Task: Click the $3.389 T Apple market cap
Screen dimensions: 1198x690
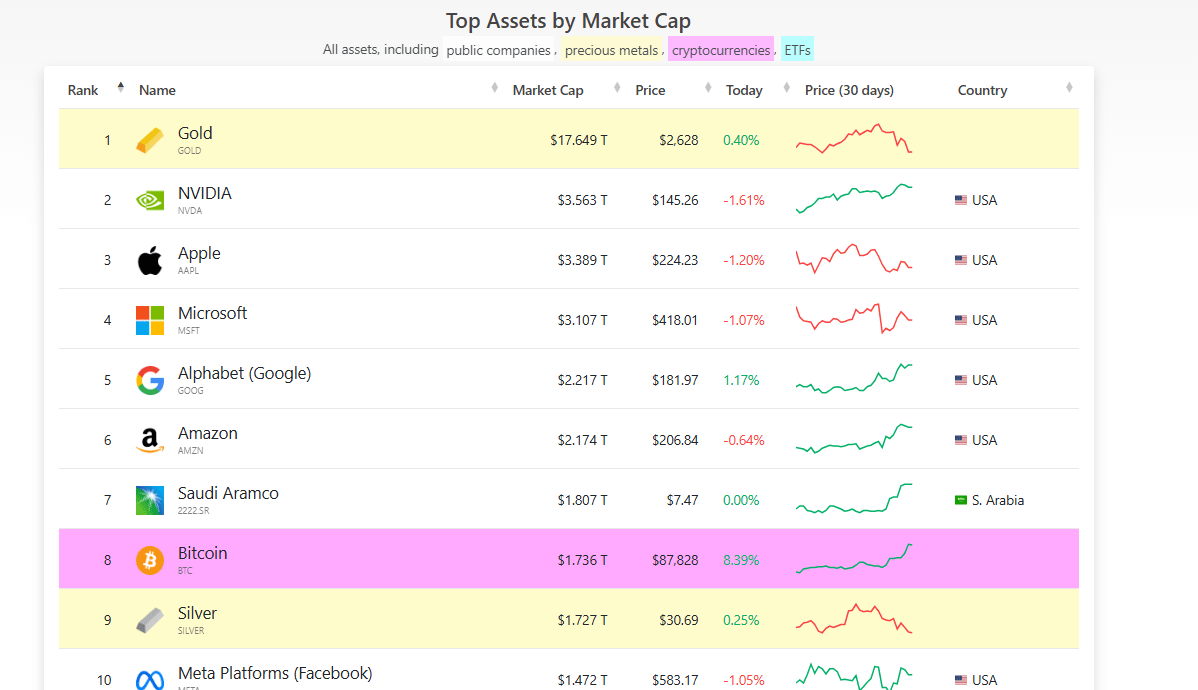Action: (582, 260)
